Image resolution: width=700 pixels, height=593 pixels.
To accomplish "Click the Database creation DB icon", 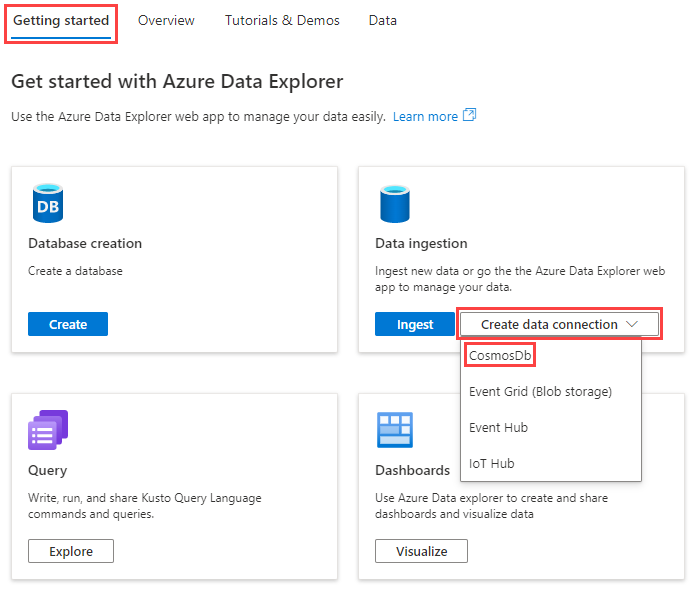I will [x=48, y=204].
